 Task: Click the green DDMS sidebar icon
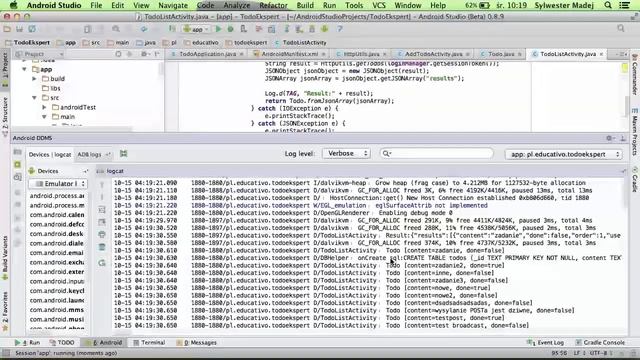pos(18,164)
